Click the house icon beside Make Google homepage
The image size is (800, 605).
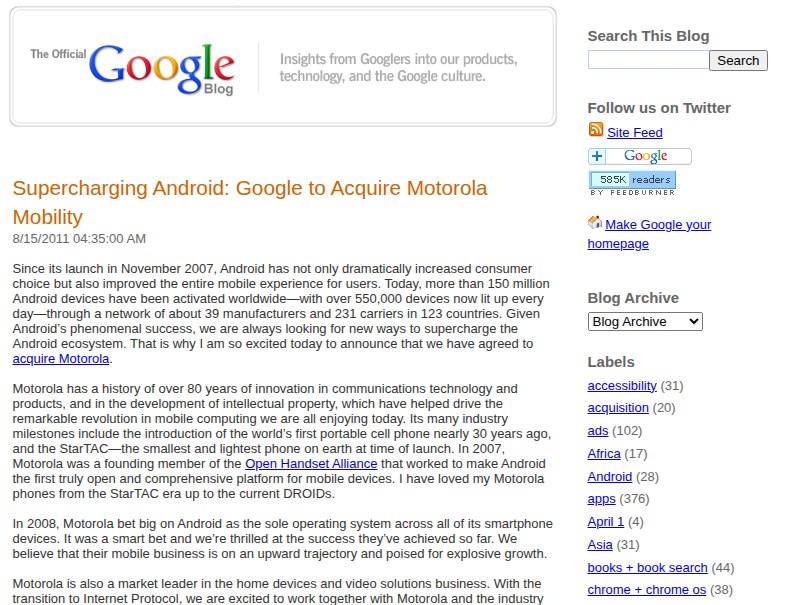(595, 222)
